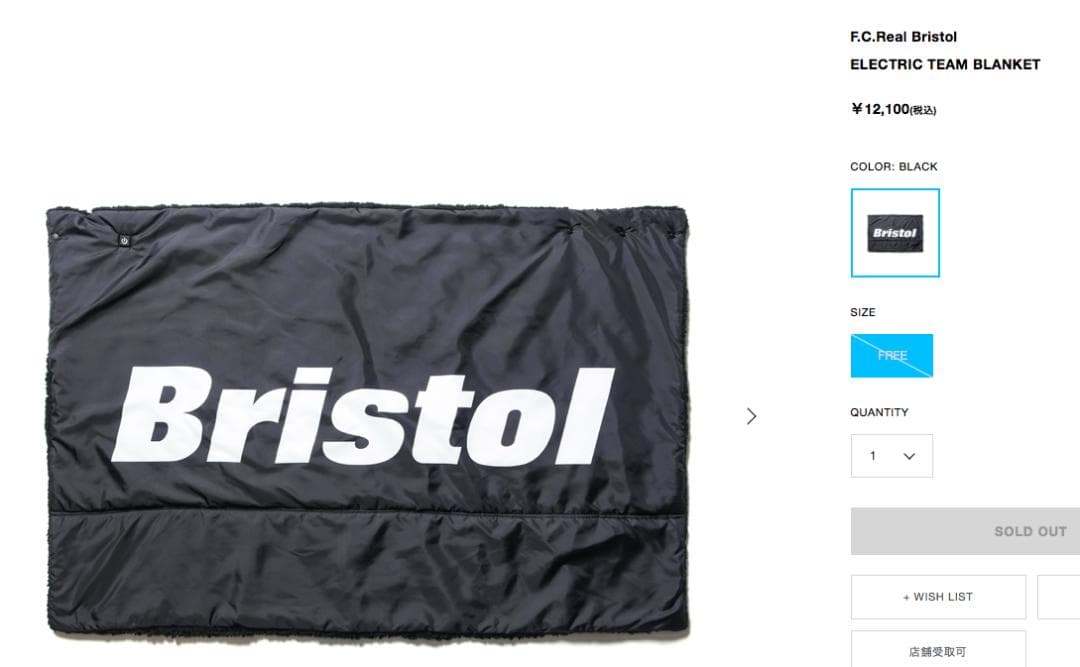
Task: Click the SIZE heading label
Action: click(862, 312)
